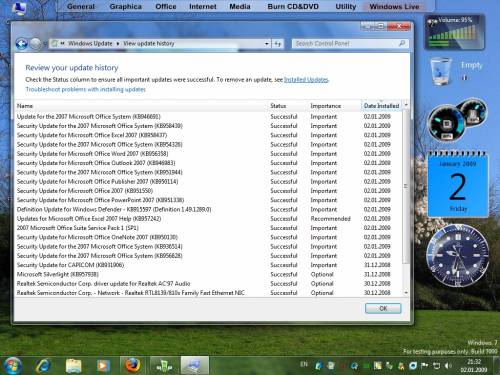Sort list by Importance column

click(x=334, y=106)
